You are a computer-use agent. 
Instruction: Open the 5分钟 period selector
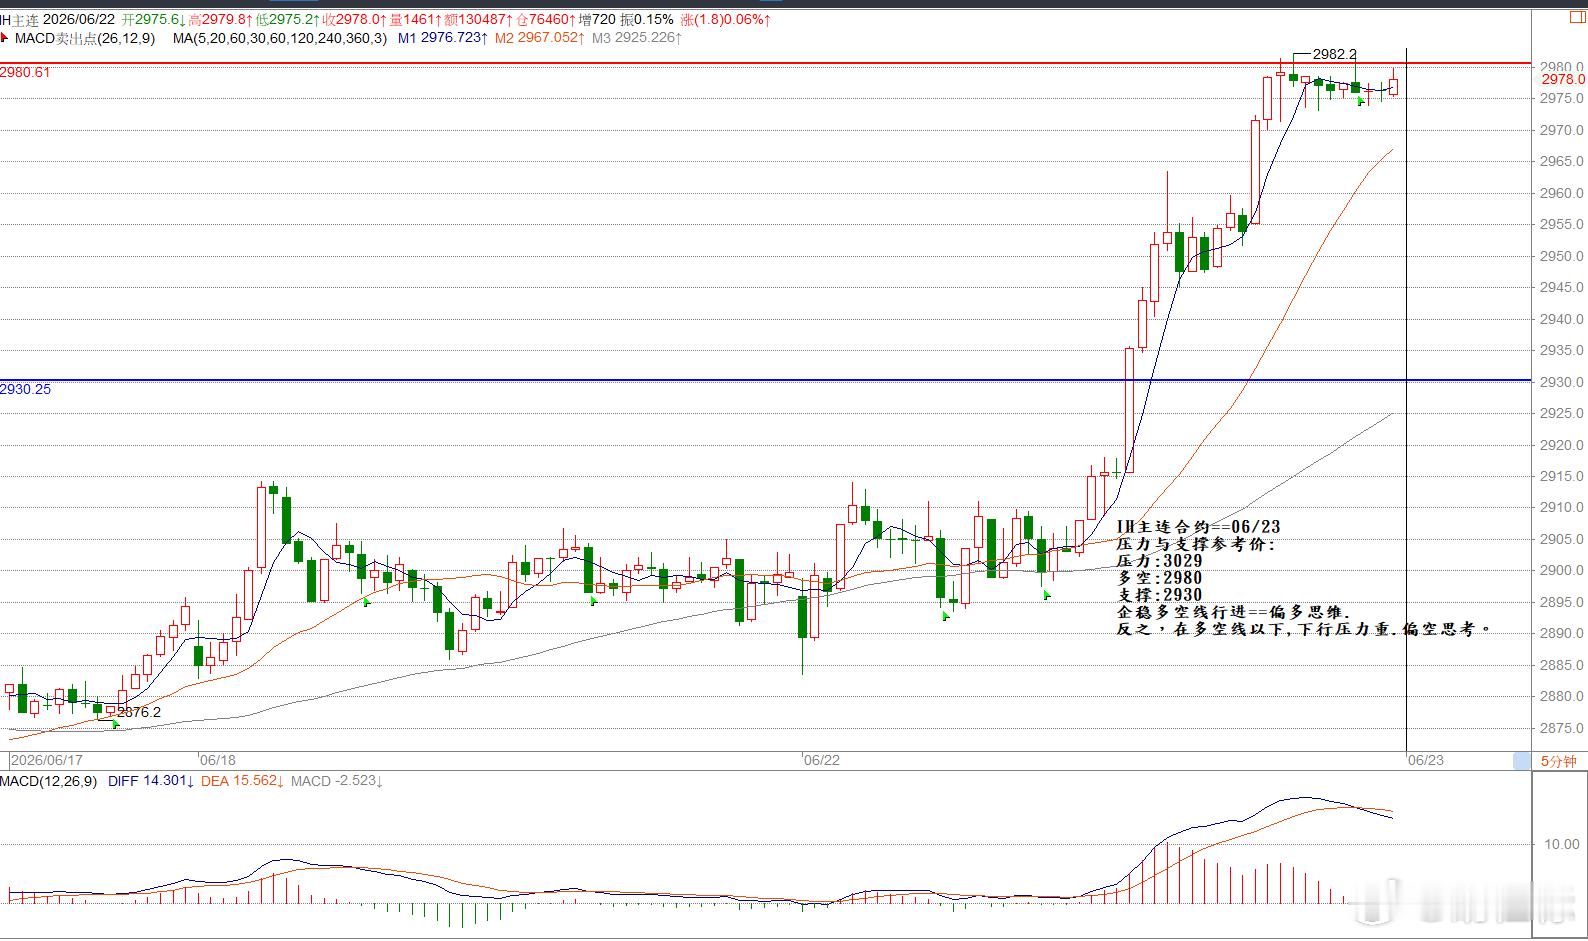pos(1558,761)
